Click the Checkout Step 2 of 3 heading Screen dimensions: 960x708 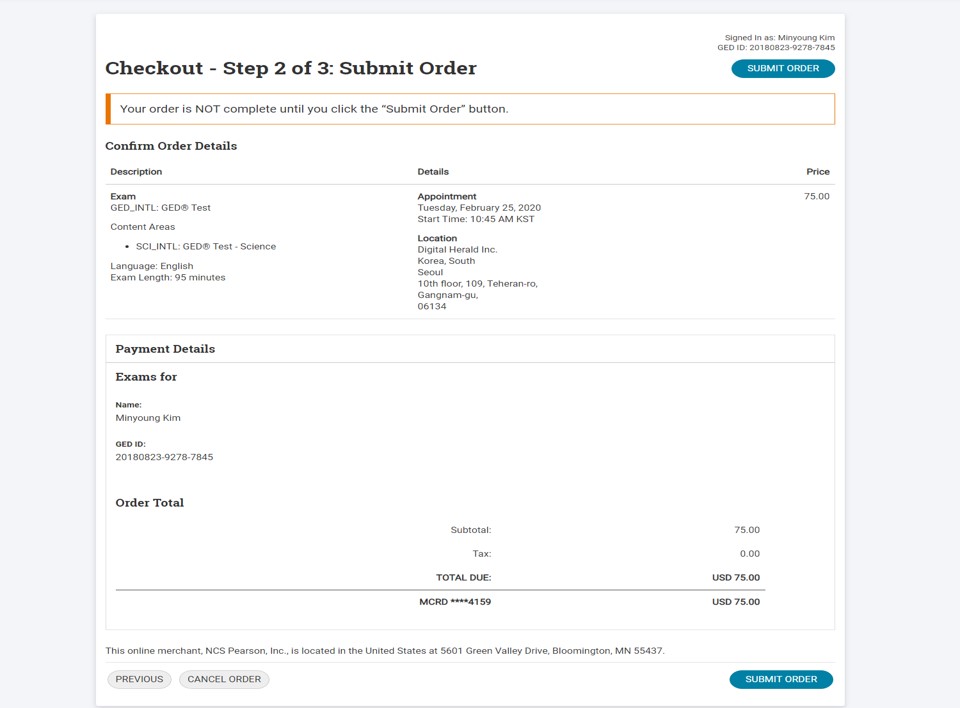(x=291, y=69)
